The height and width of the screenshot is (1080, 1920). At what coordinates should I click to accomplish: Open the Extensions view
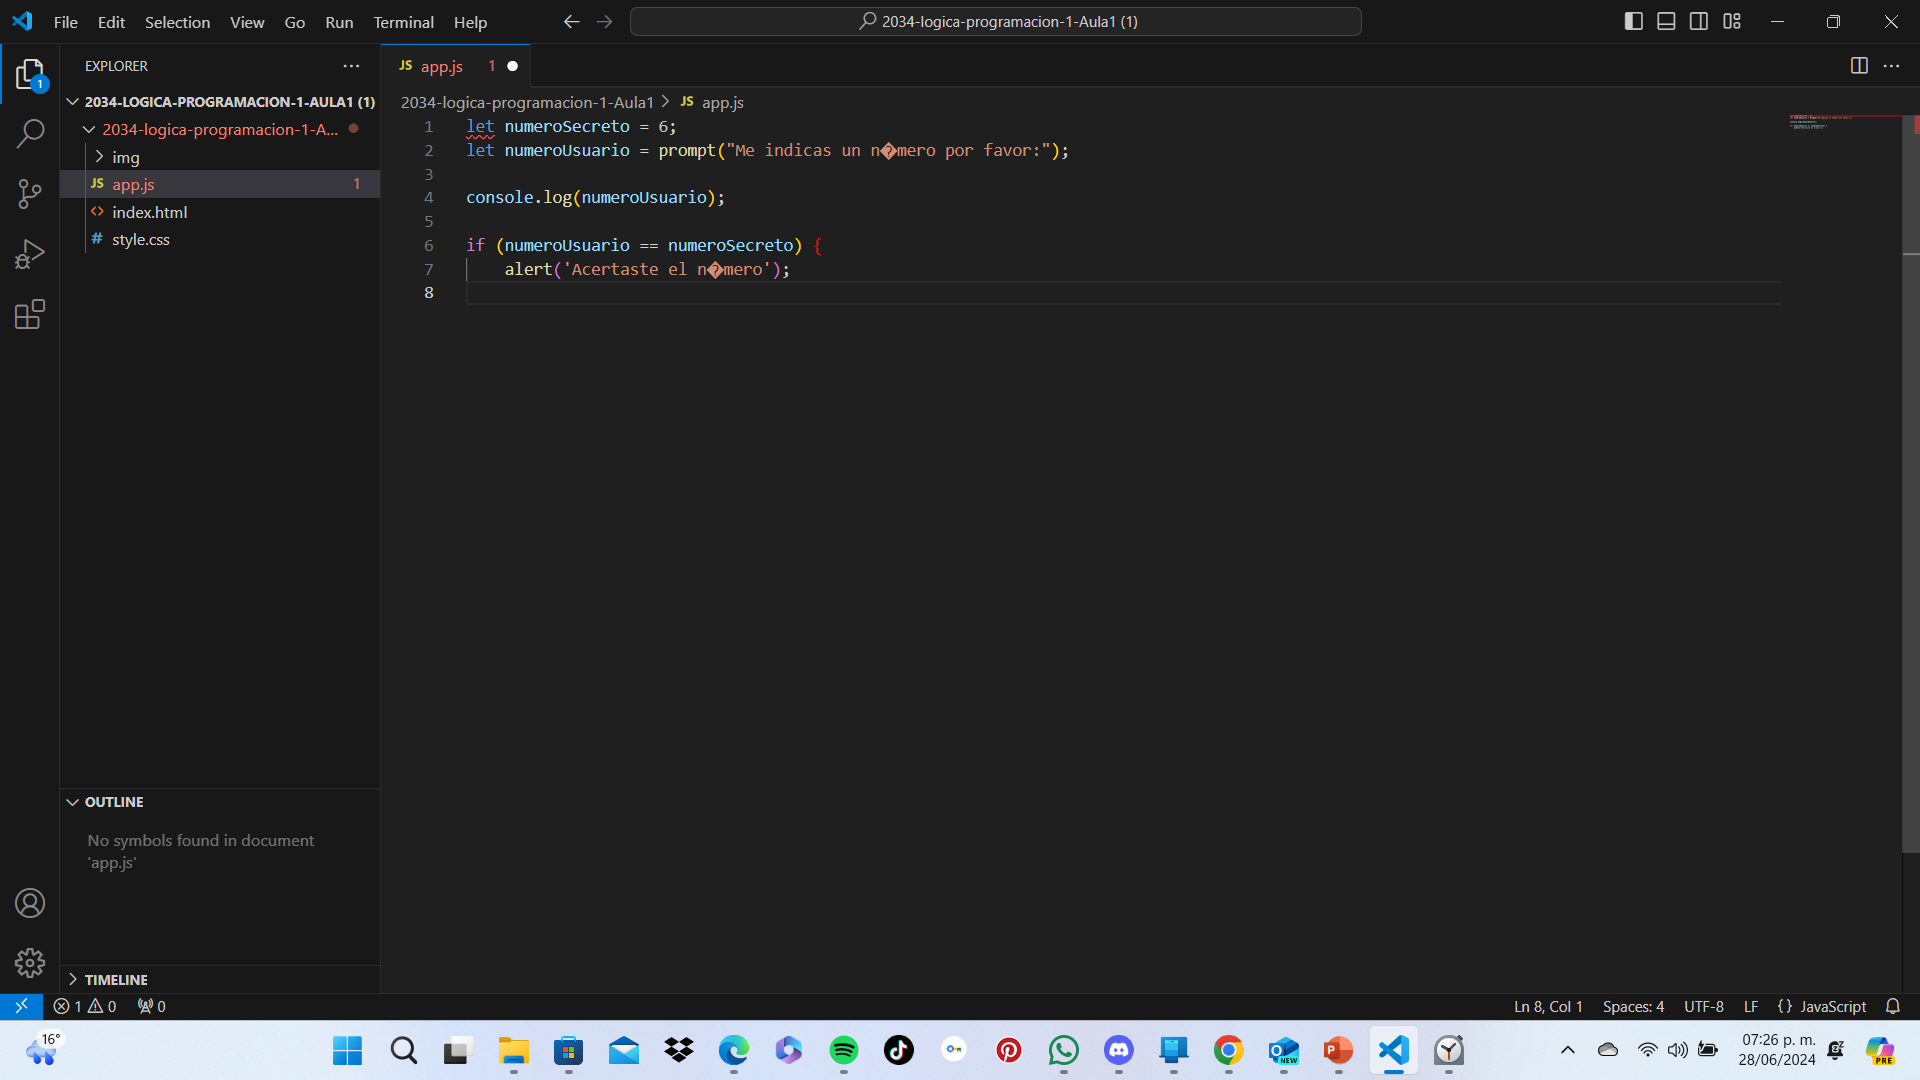pos(30,314)
